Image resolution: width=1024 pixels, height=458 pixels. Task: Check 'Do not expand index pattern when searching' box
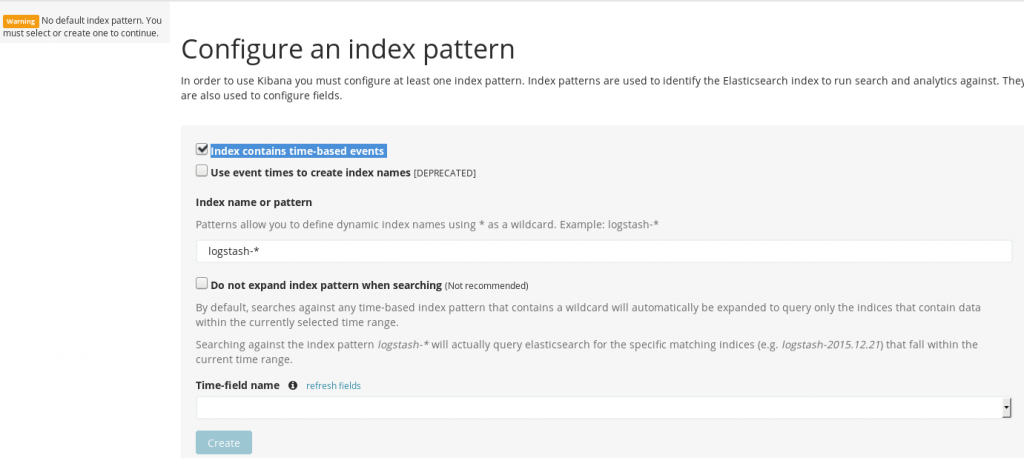click(202, 284)
